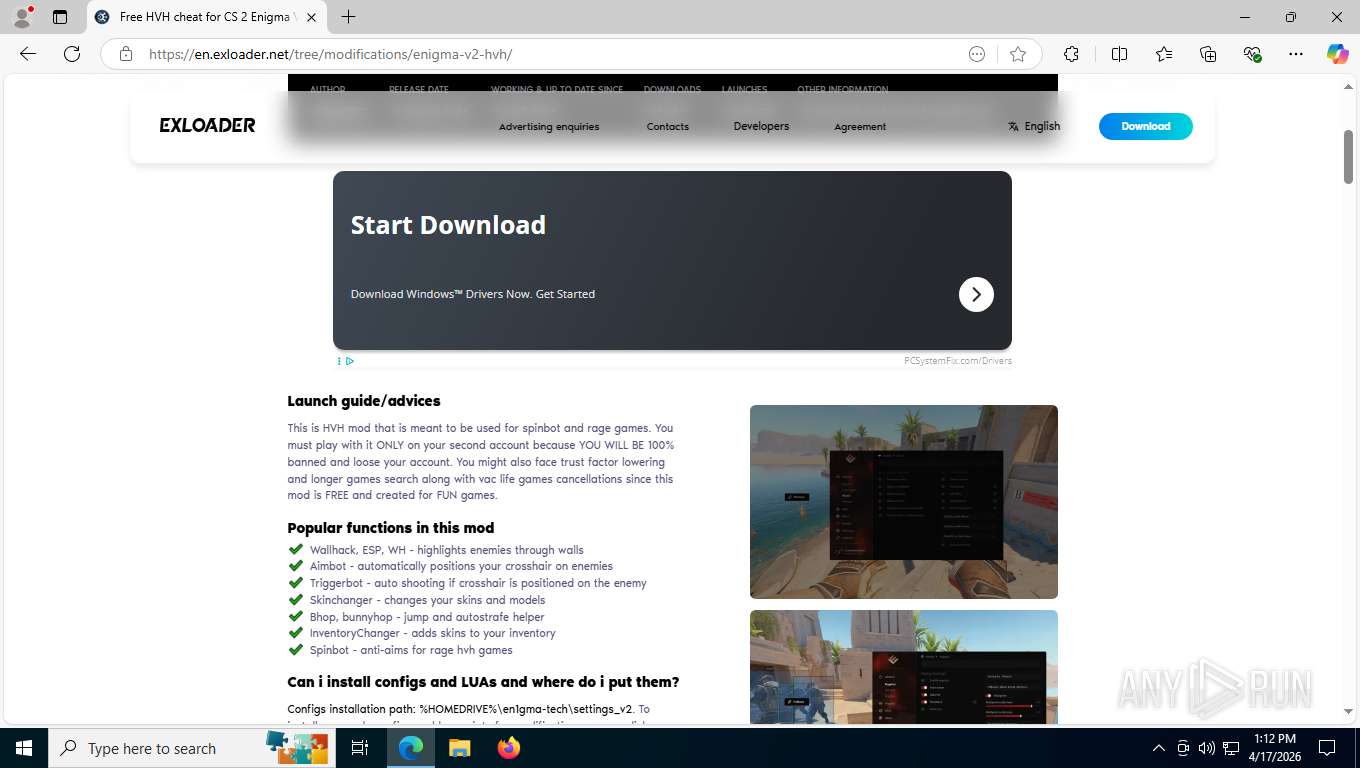This screenshot has width=1360, height=768.
Task: Open Browser essentials heart icon
Action: [1252, 54]
